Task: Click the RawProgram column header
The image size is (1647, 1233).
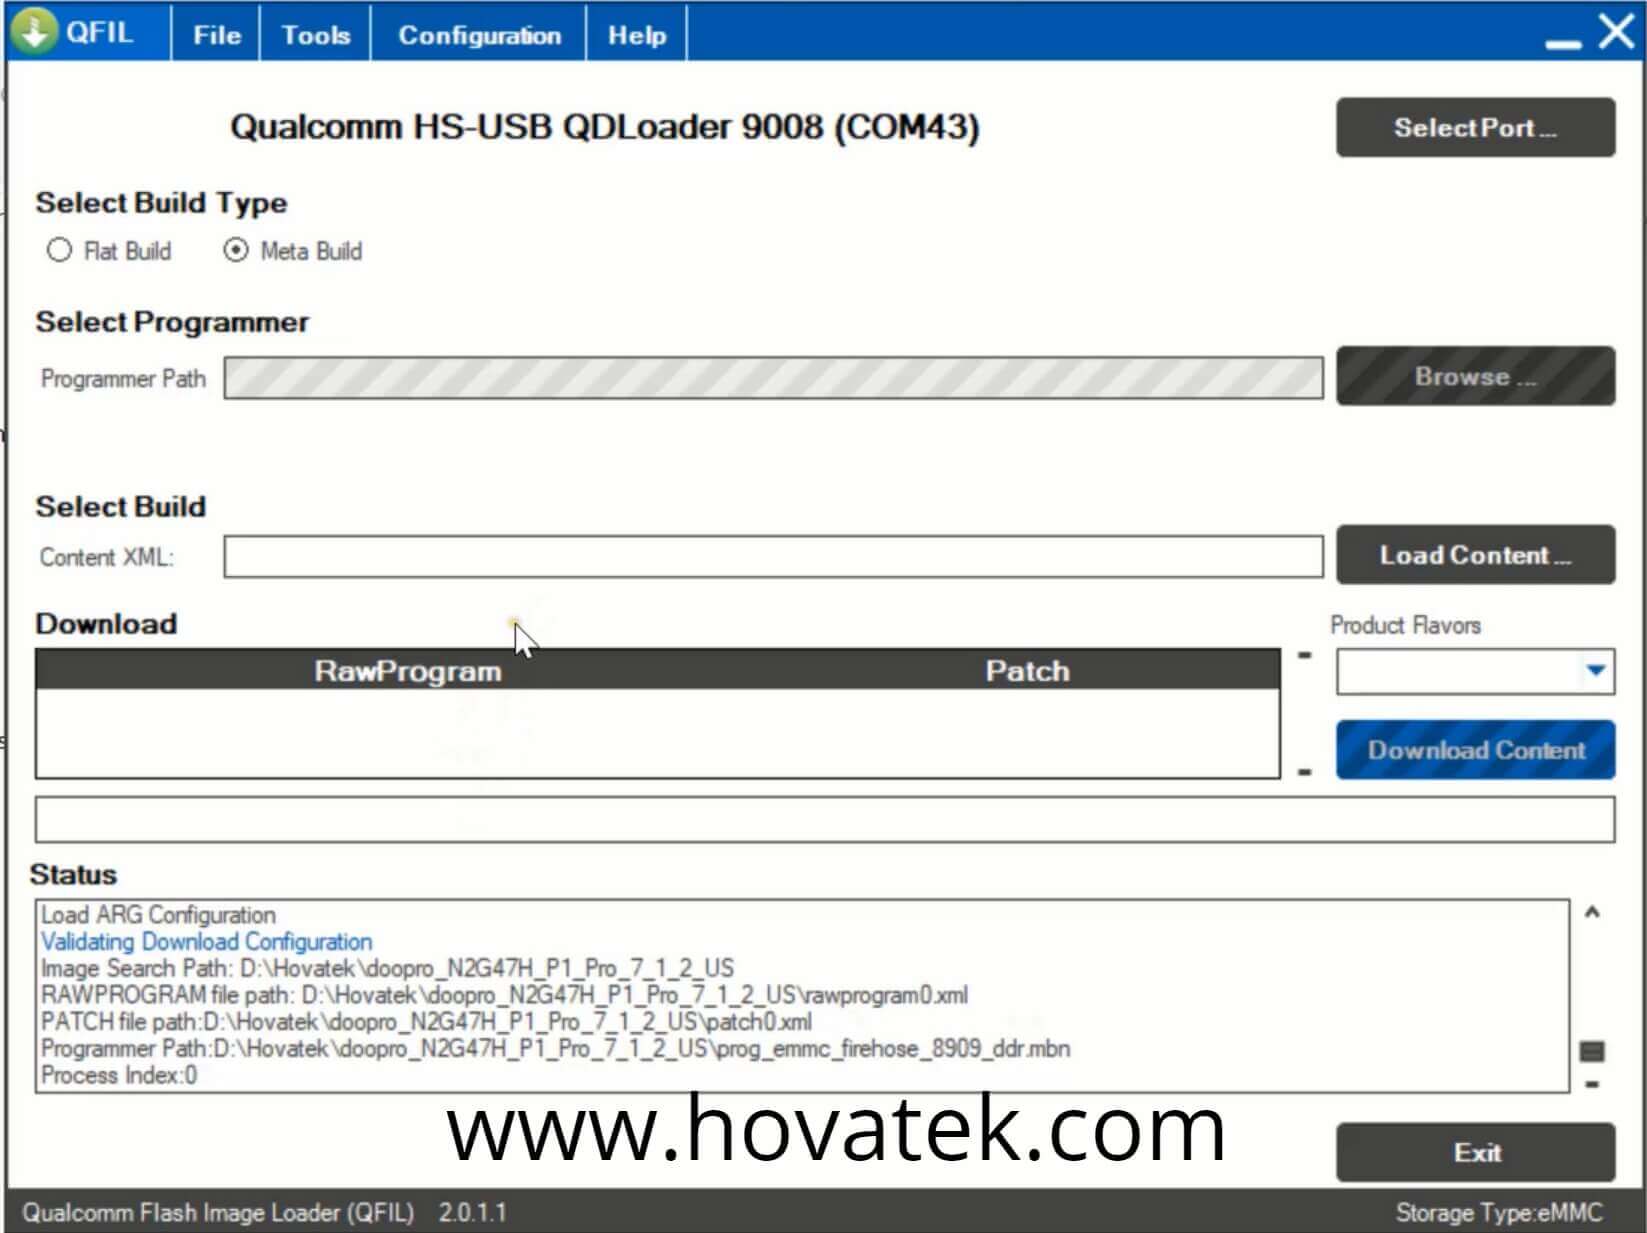Action: 407,671
